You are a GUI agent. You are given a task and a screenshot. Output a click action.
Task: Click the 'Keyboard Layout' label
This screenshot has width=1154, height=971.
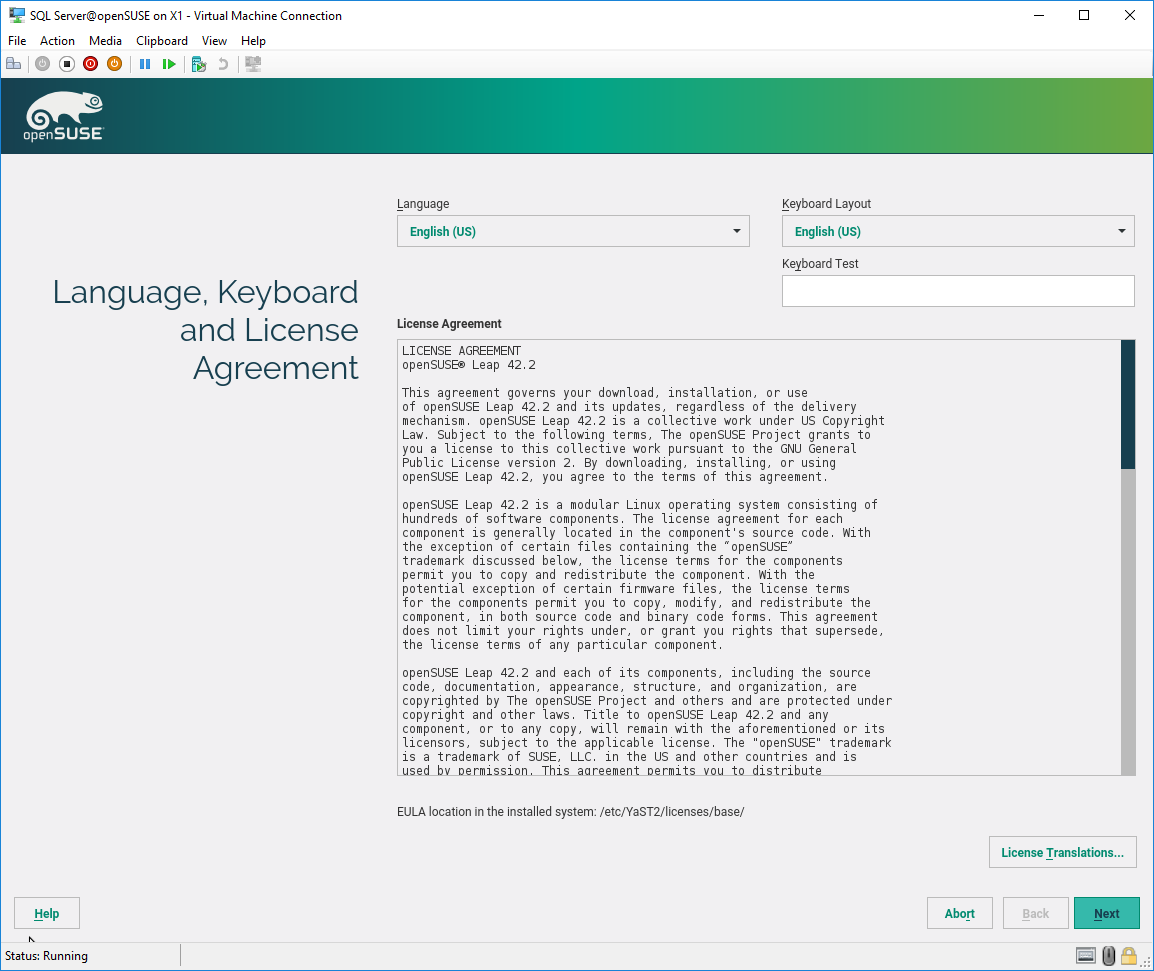tap(826, 204)
